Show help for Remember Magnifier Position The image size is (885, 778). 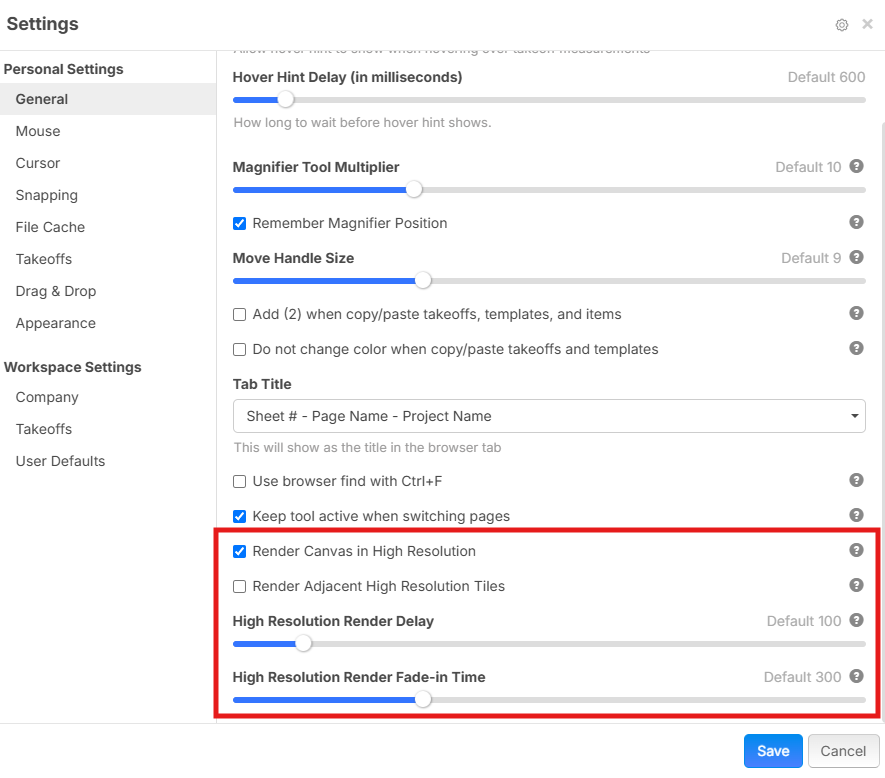(x=856, y=222)
